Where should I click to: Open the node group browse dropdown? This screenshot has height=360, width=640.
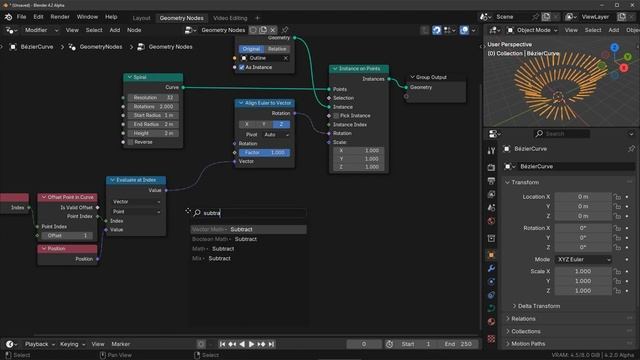(190, 30)
